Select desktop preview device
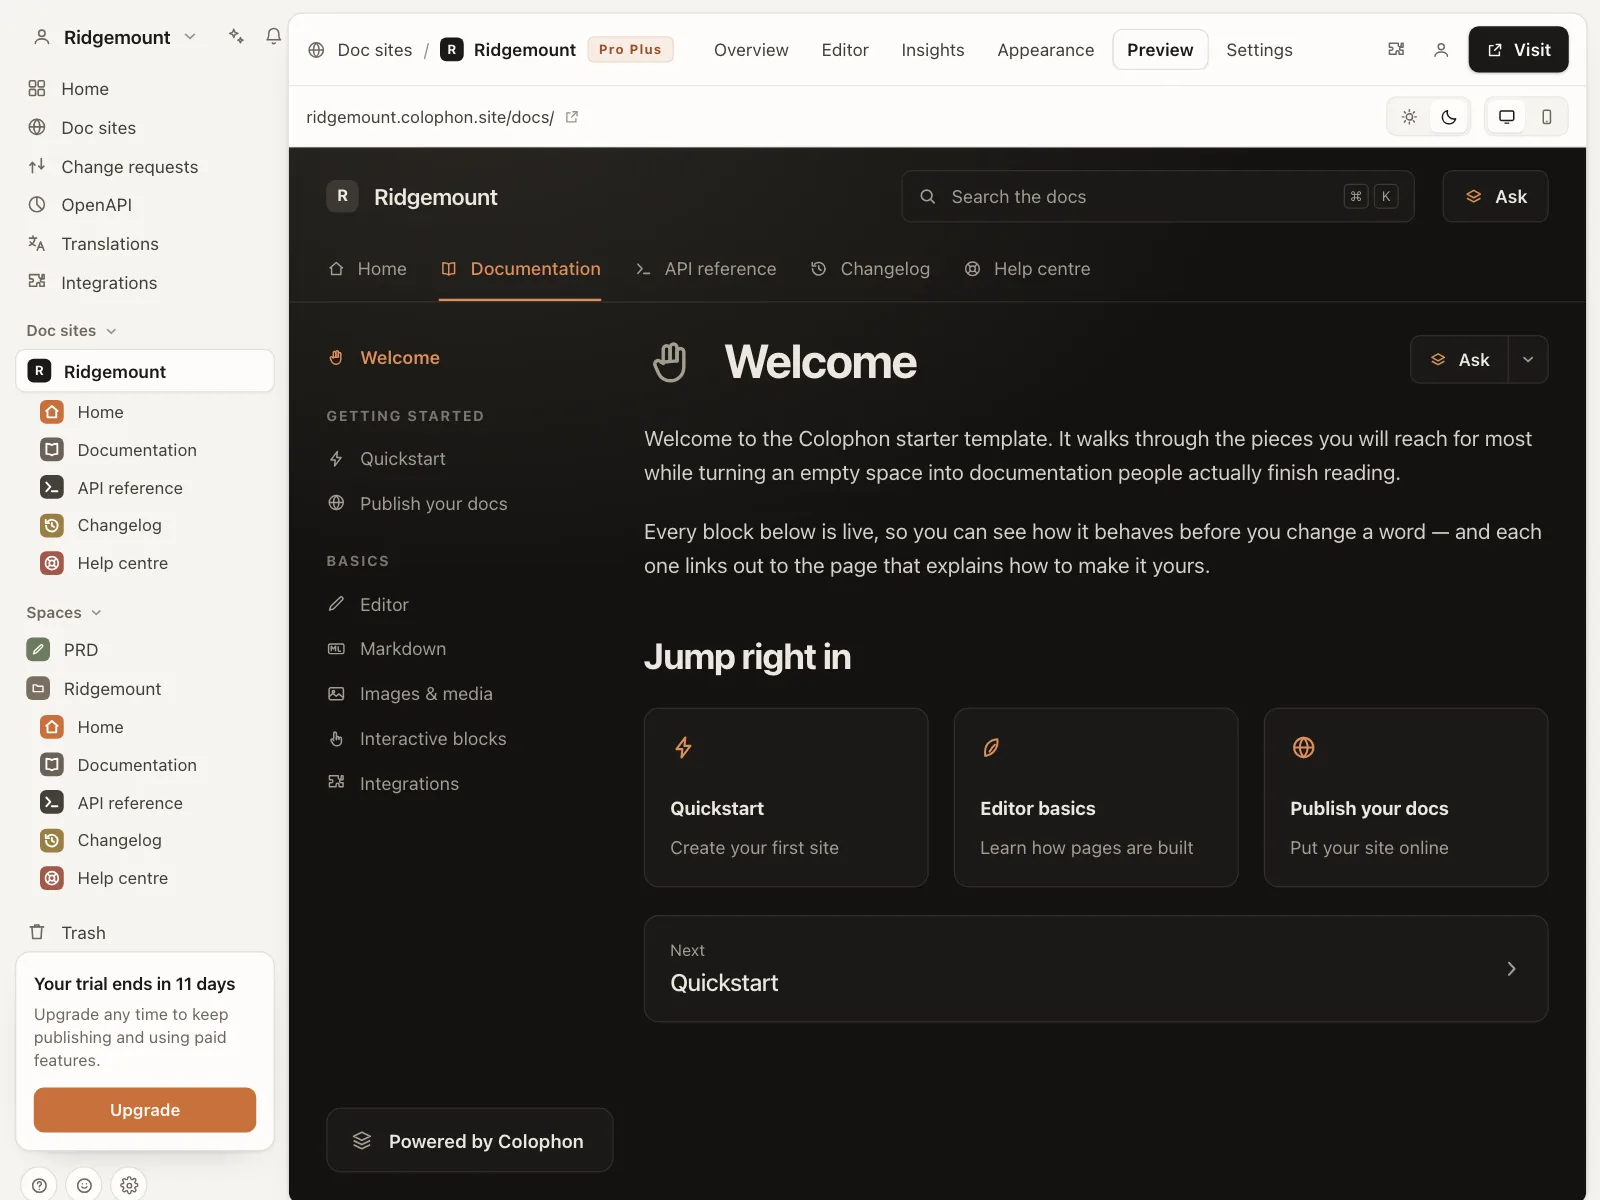Image resolution: width=1600 pixels, height=1200 pixels. pos(1507,117)
